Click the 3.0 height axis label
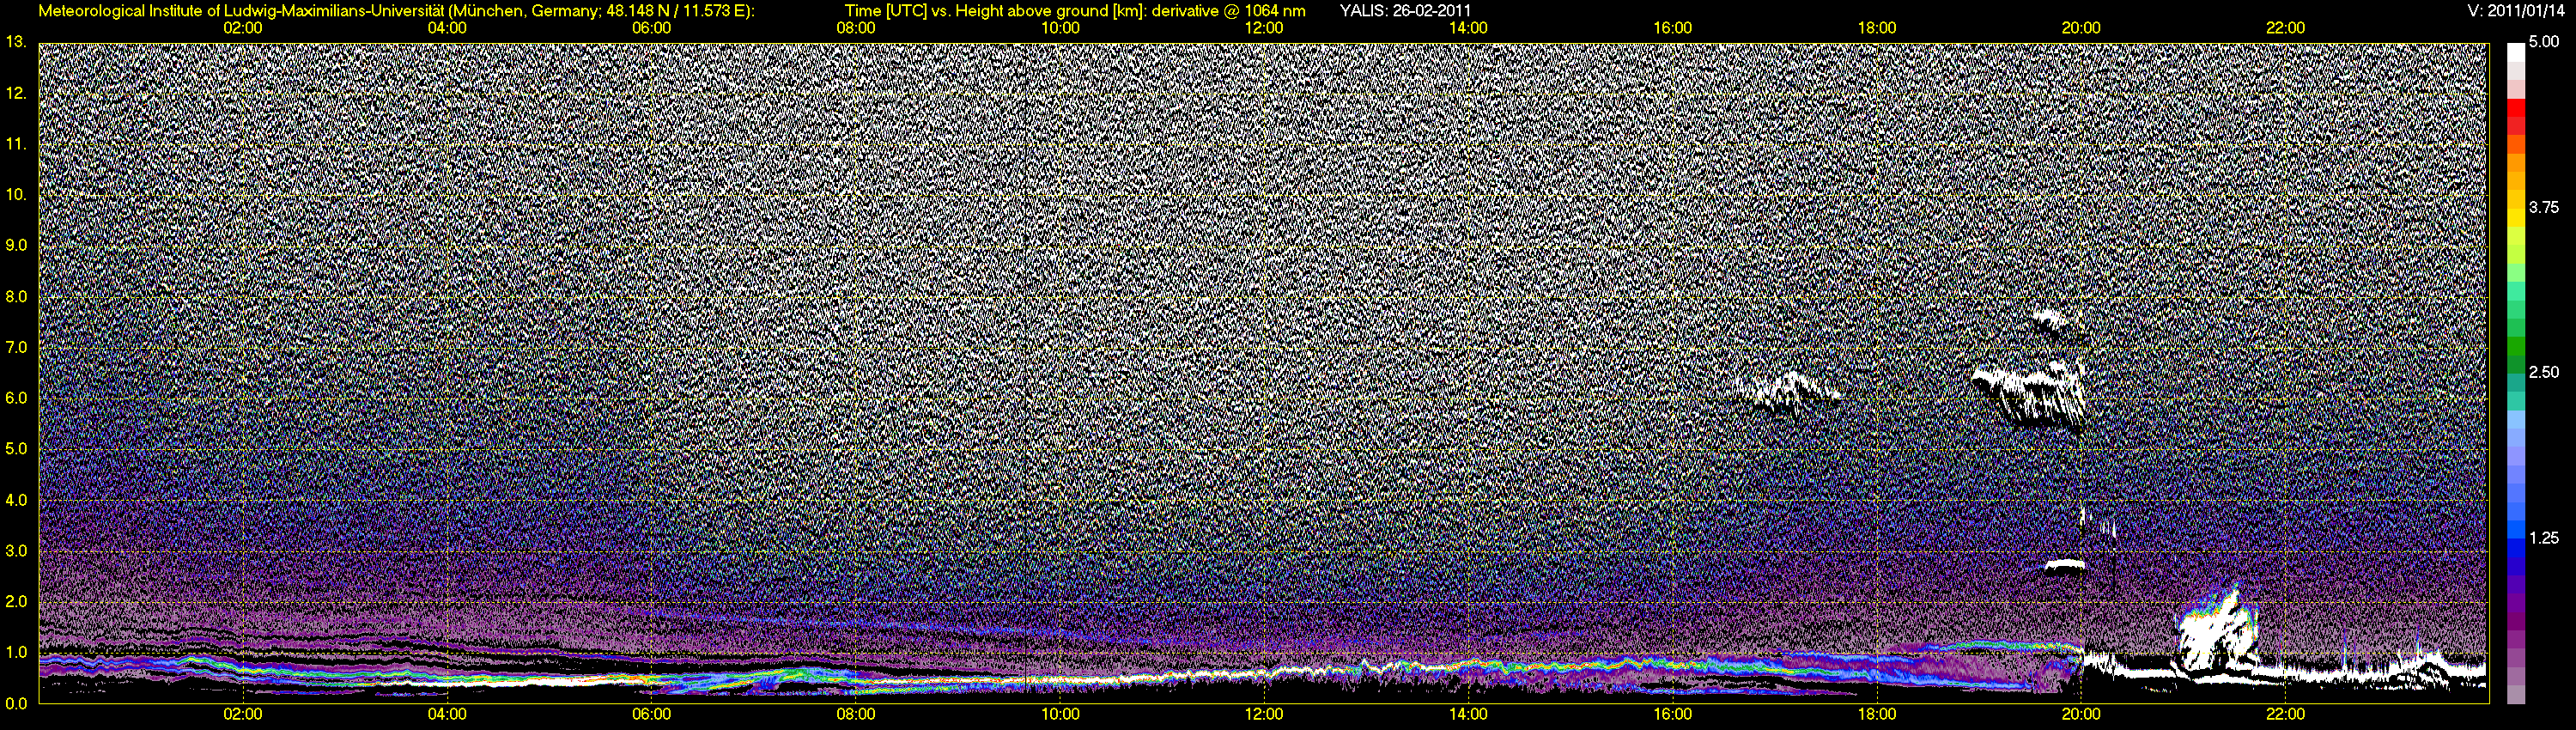 tap(16, 551)
